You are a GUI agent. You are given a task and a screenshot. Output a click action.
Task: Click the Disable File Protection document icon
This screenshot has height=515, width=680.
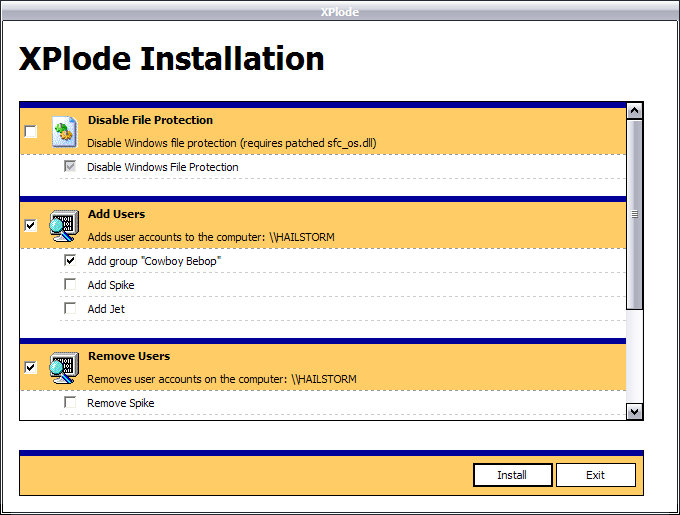click(x=65, y=132)
